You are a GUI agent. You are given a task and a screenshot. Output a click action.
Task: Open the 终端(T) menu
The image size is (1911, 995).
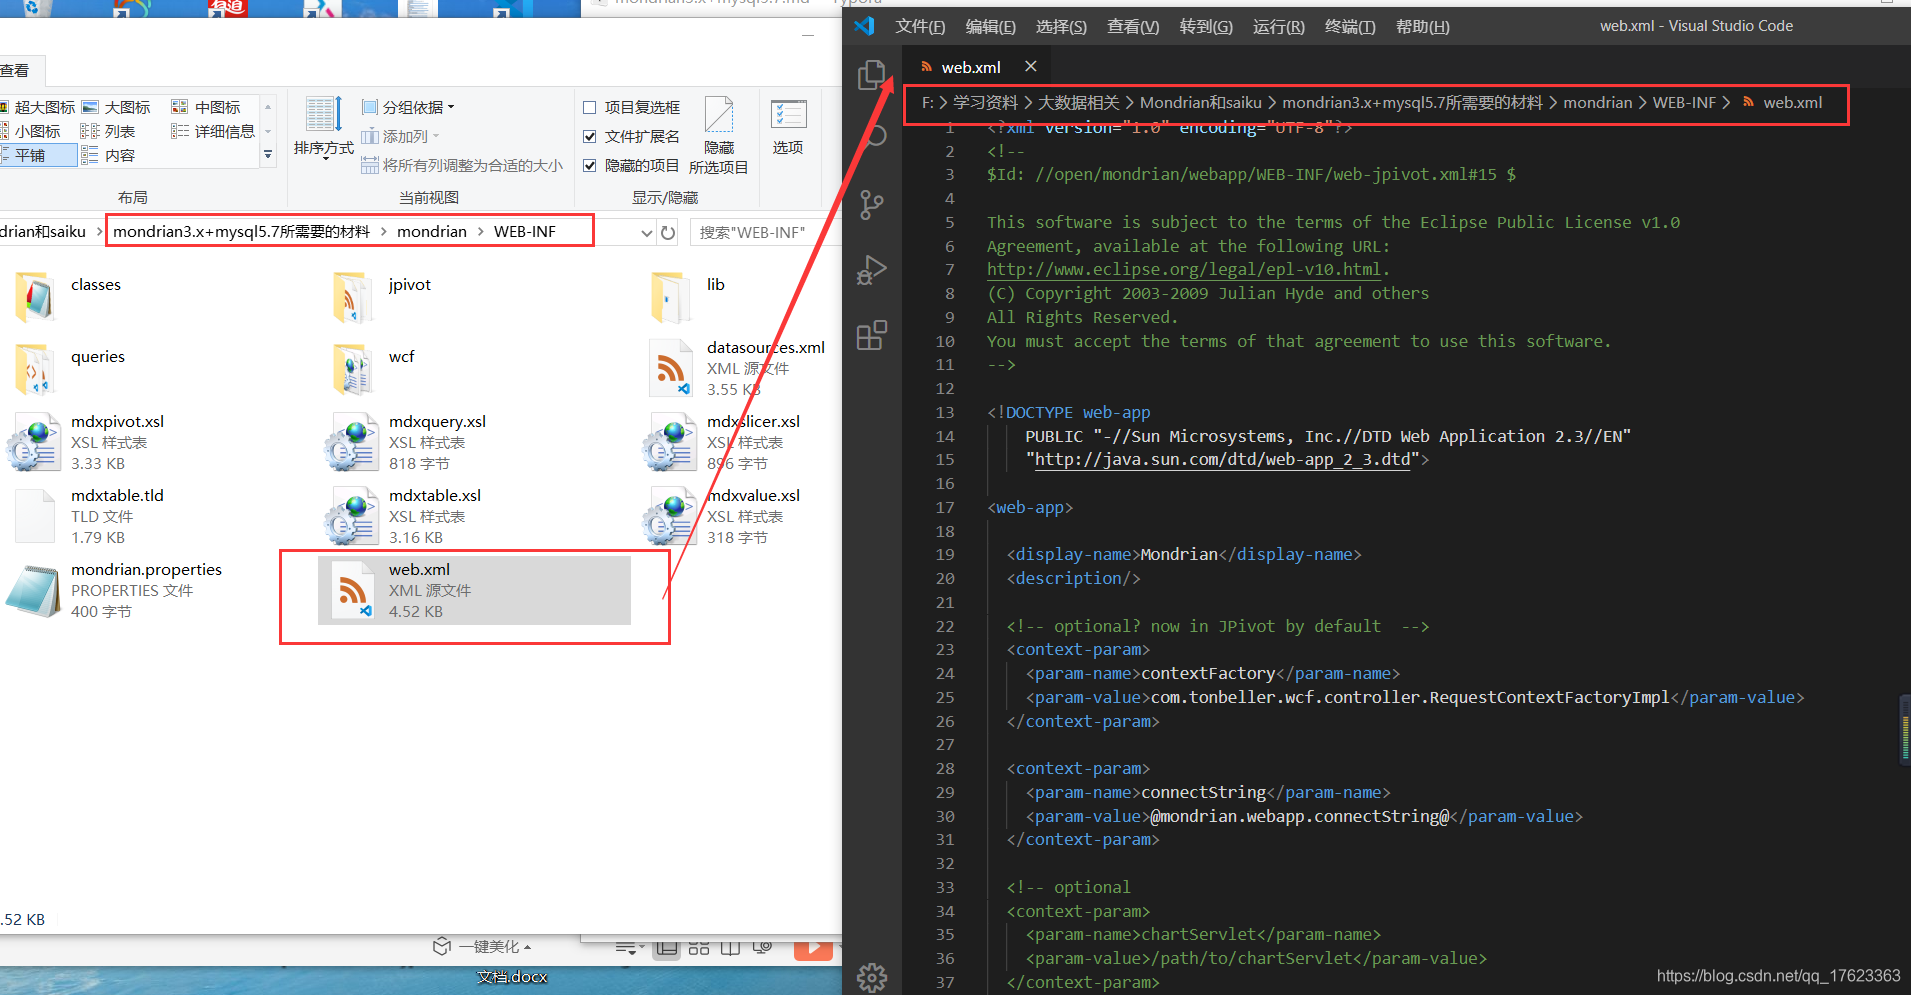[x=1350, y=27]
